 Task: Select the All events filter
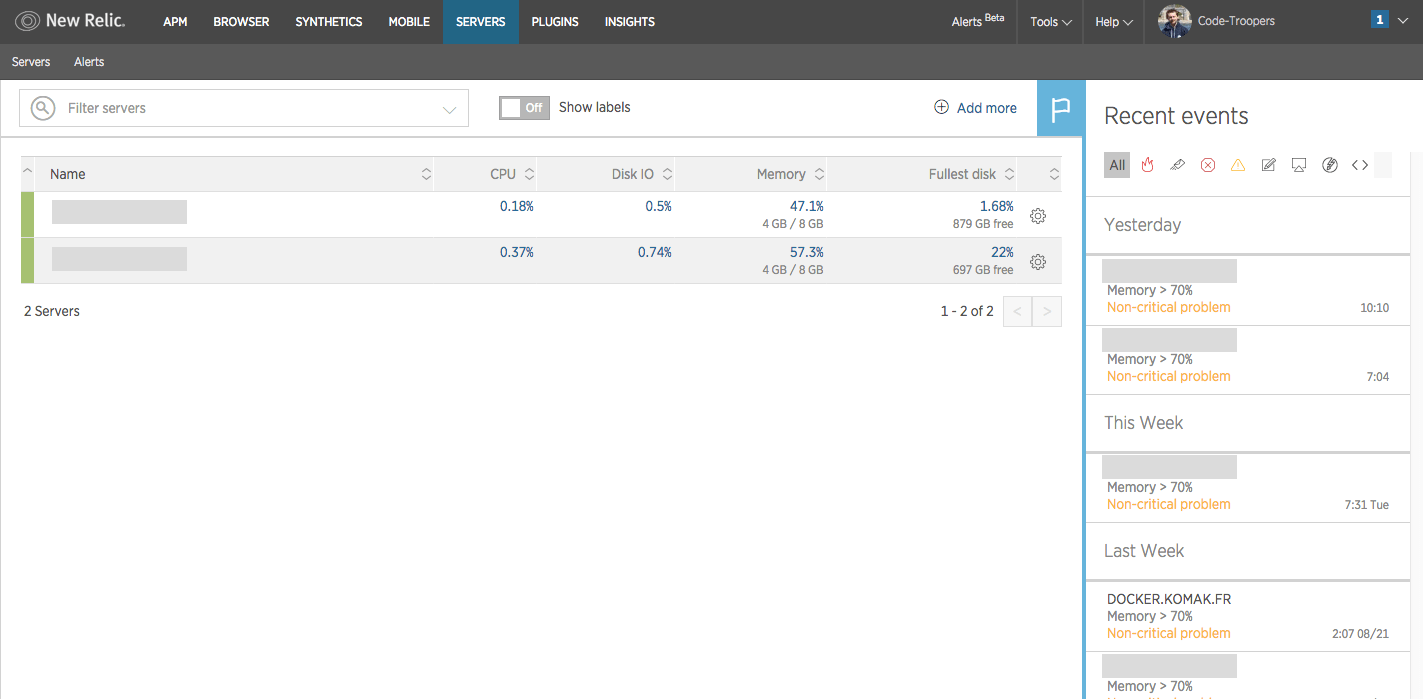pos(1117,165)
